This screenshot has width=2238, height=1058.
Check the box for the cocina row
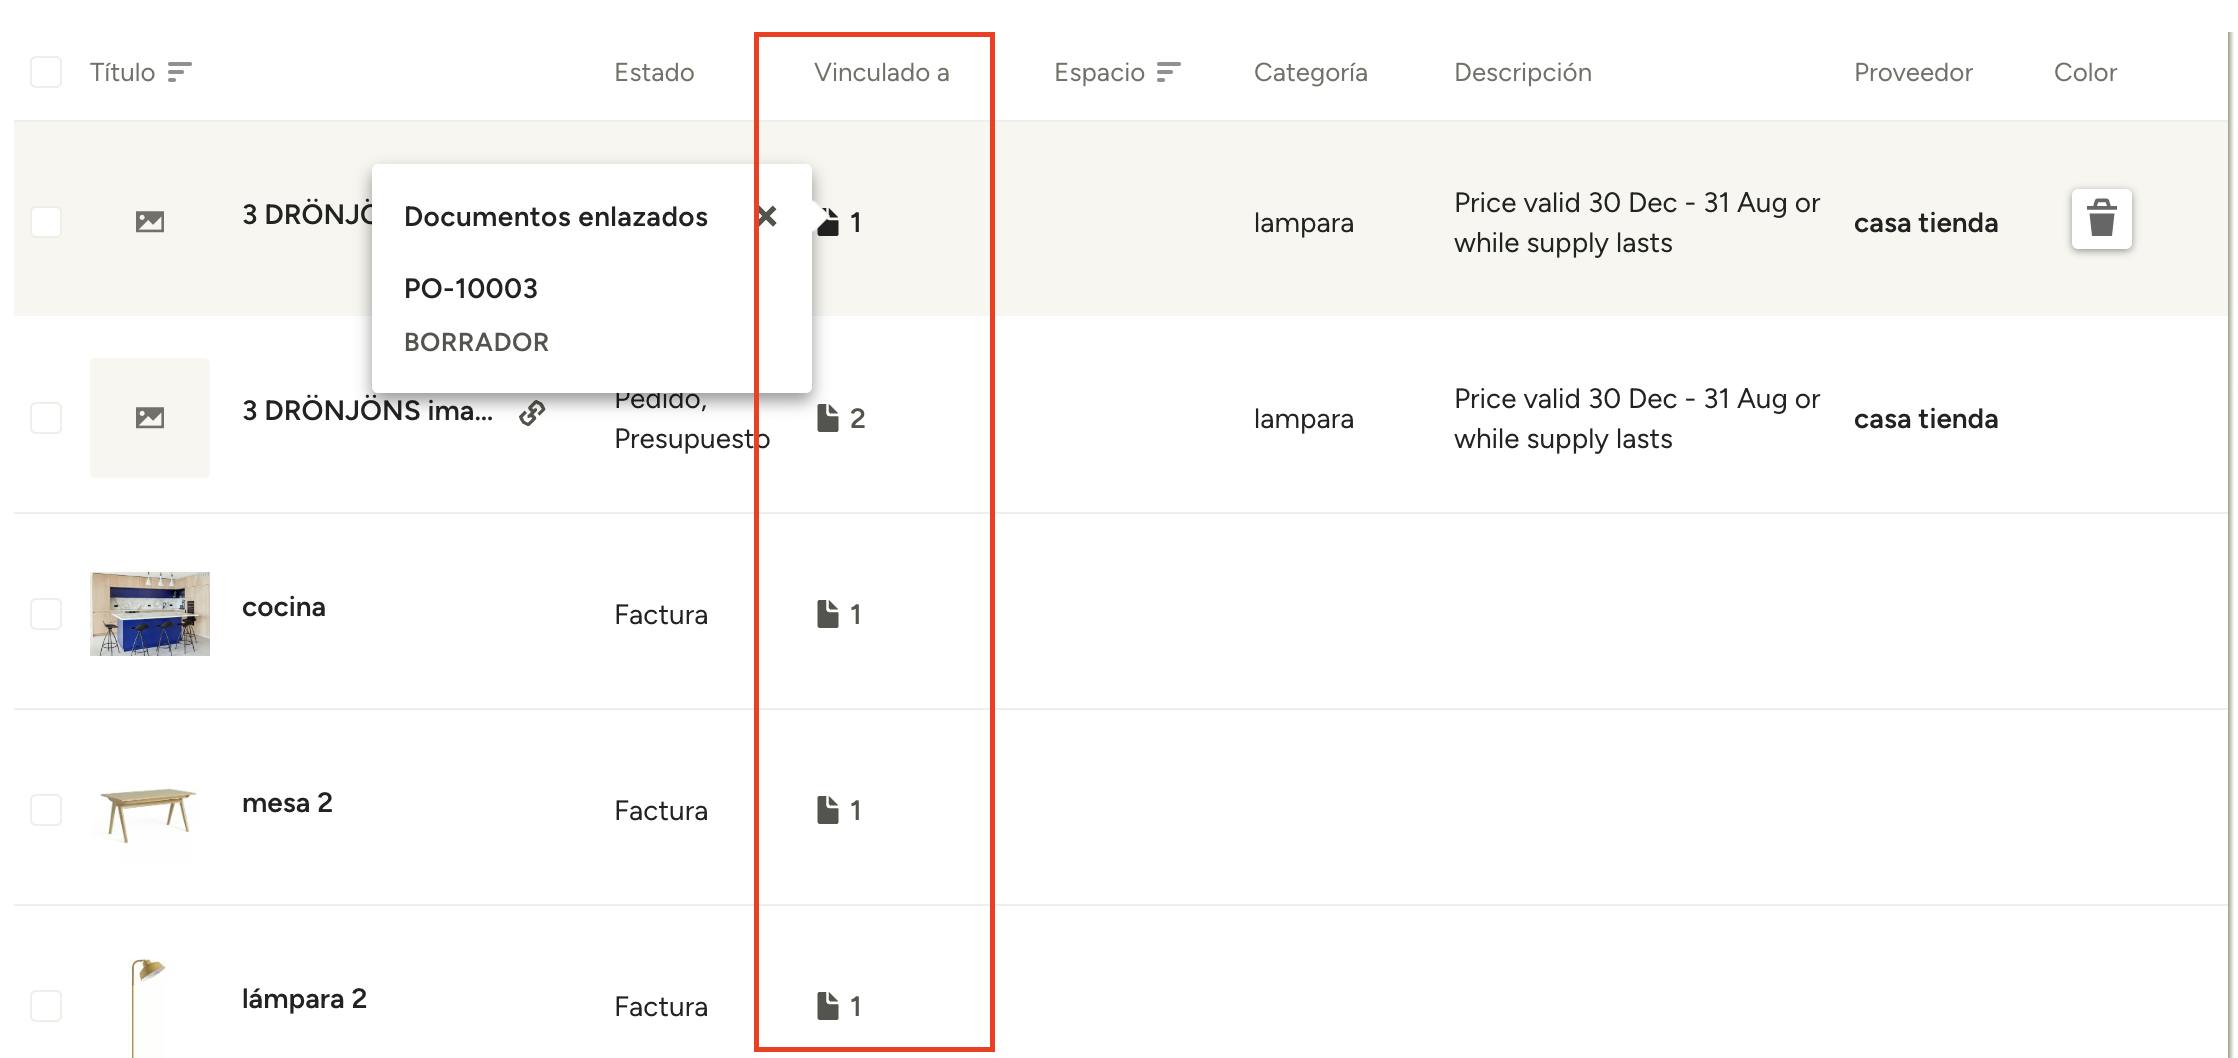[x=46, y=614]
